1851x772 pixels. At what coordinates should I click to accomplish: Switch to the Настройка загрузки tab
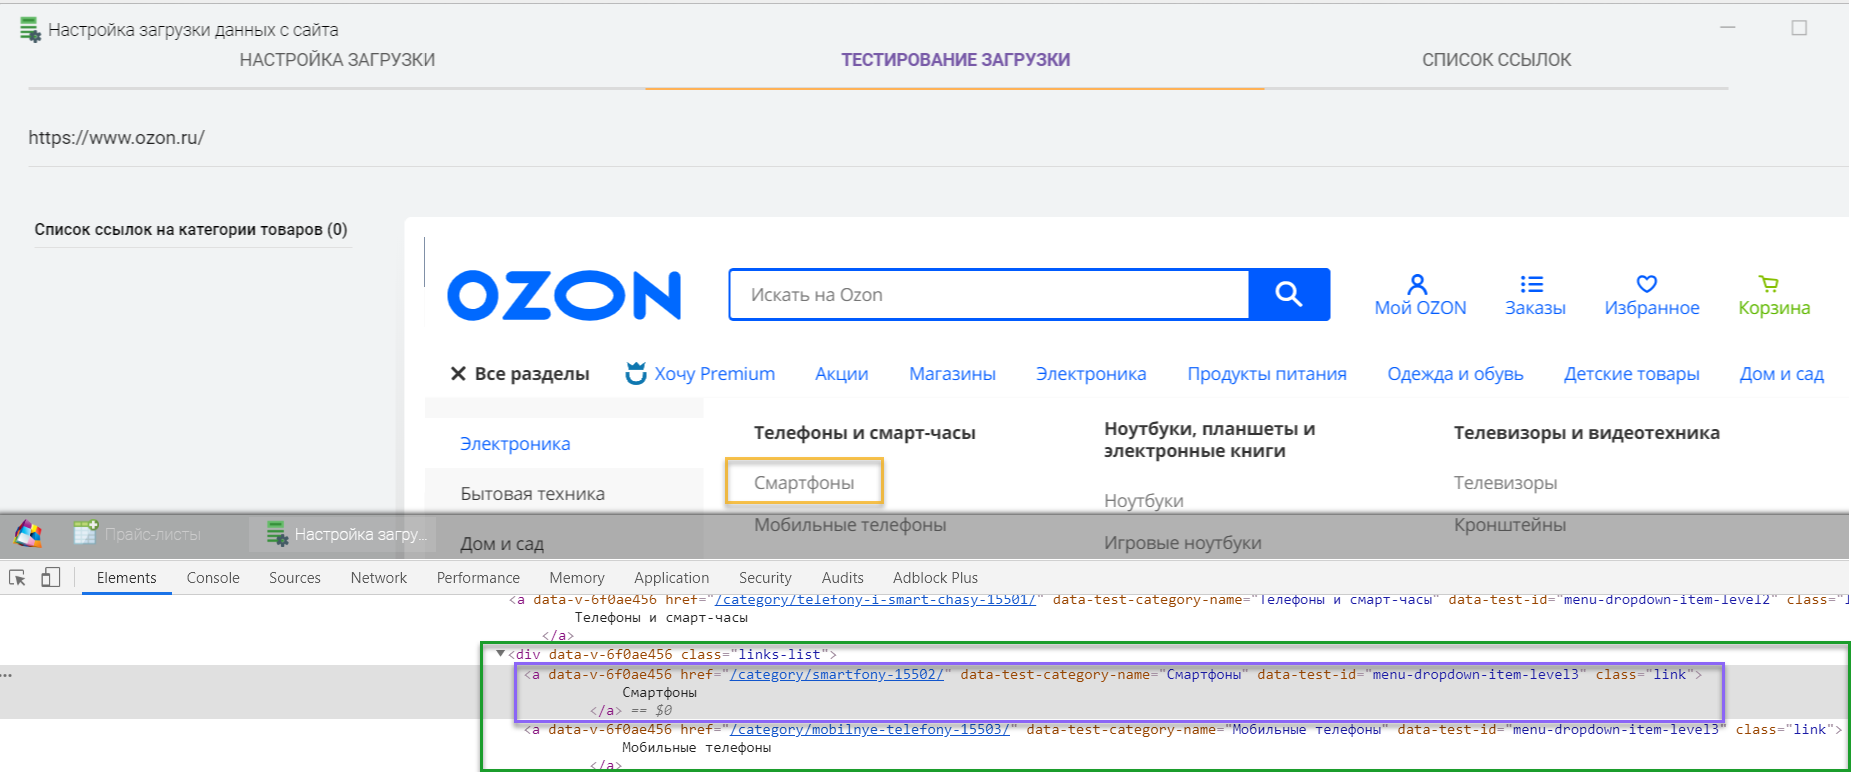337,60
